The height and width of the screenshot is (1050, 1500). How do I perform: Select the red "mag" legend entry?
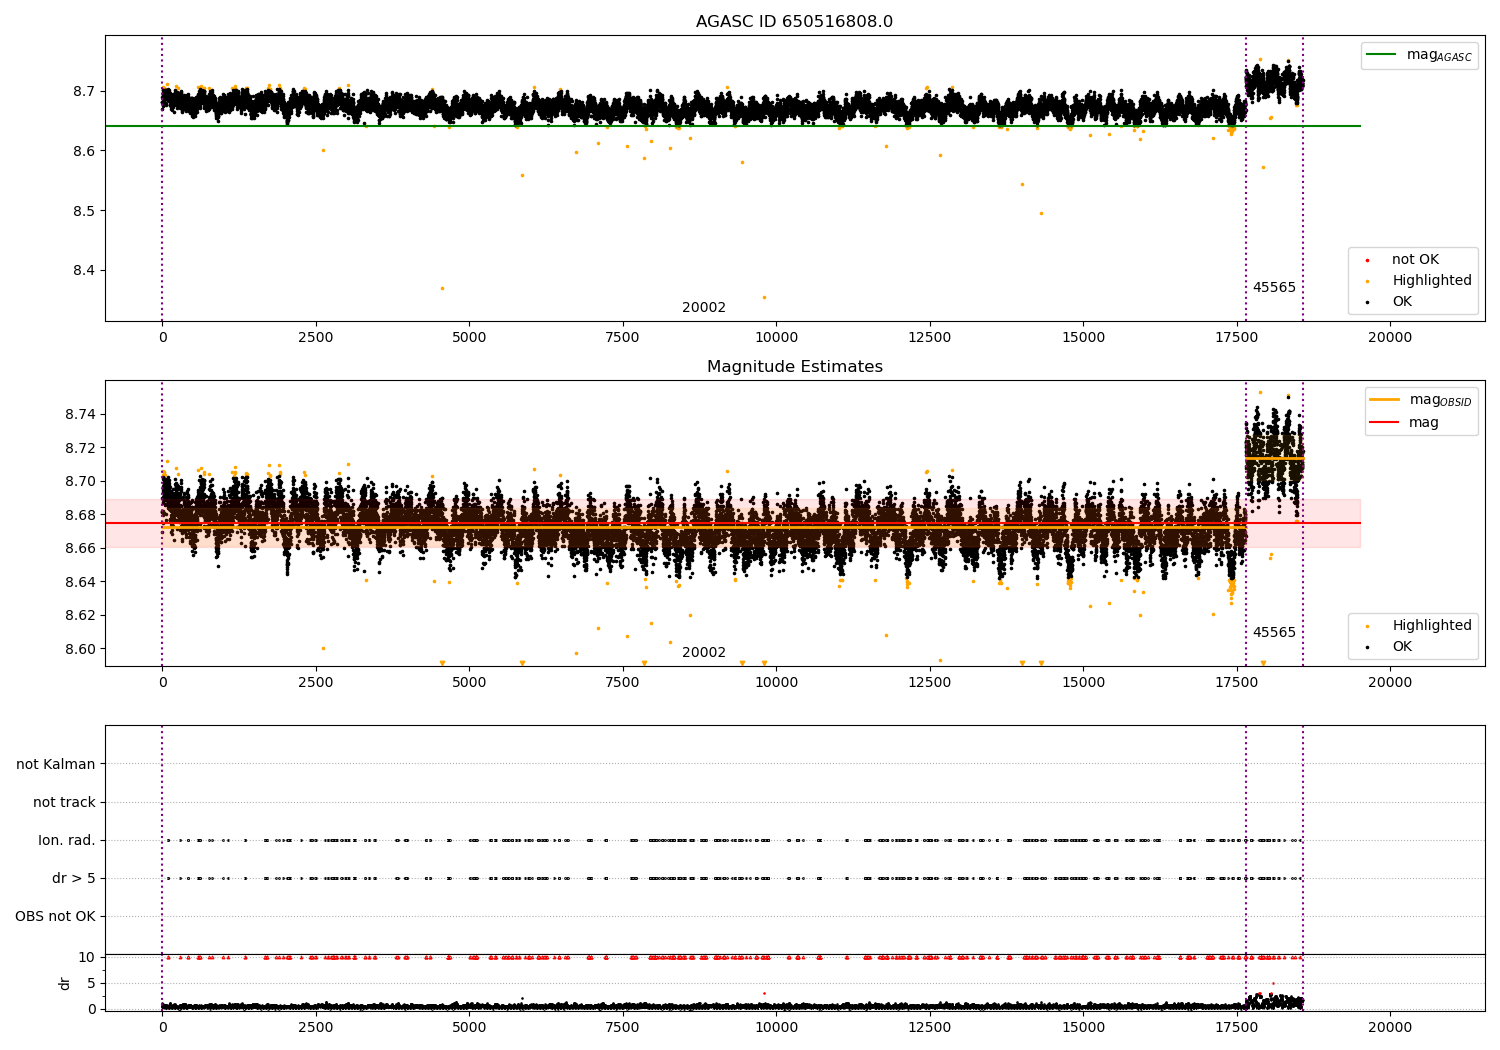(1423, 423)
